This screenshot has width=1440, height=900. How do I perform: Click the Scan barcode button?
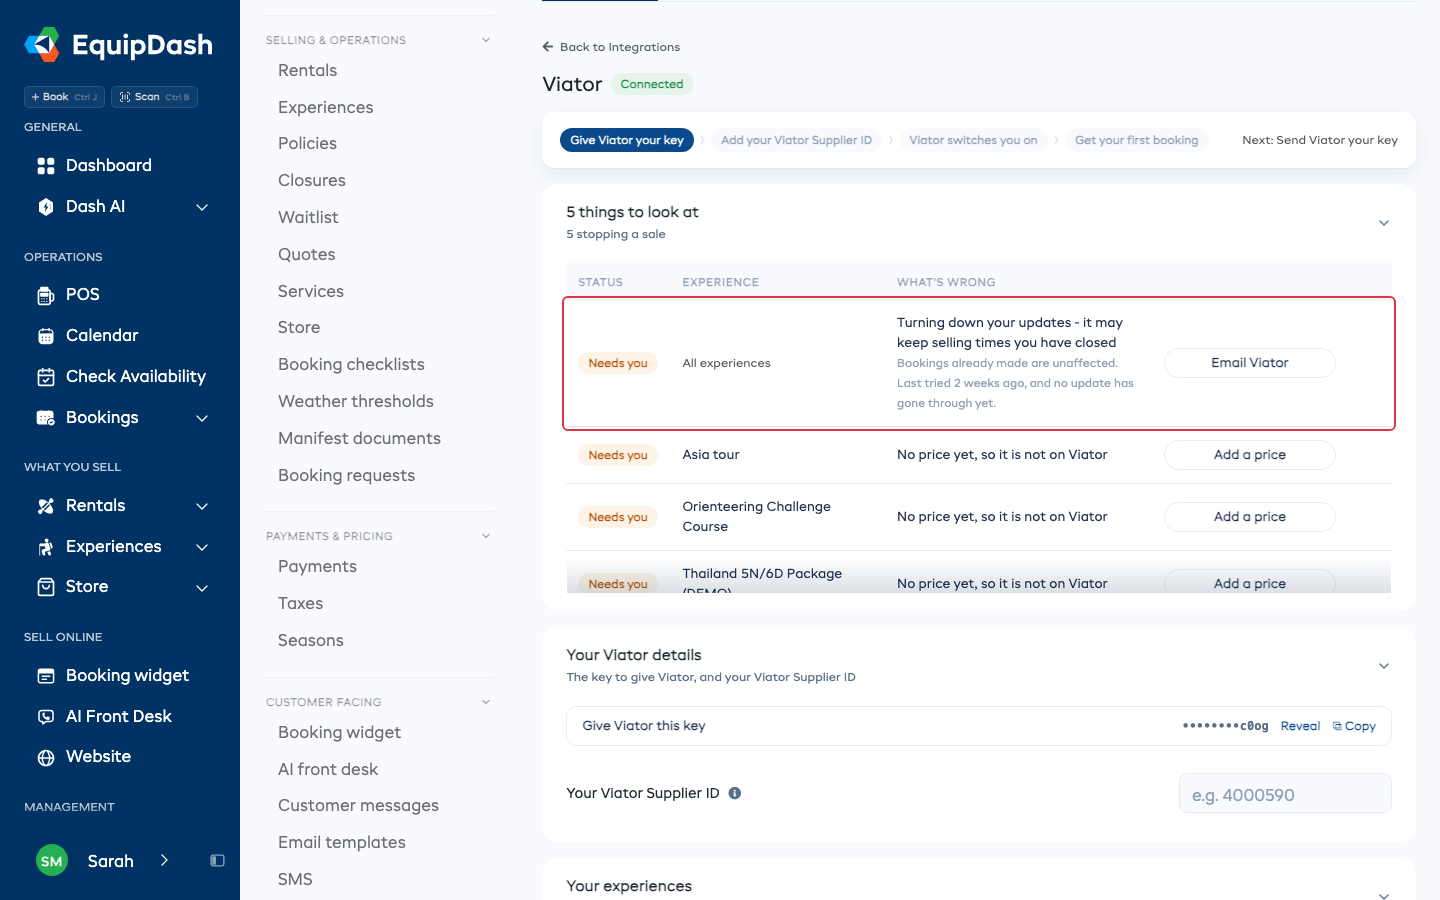click(x=154, y=97)
